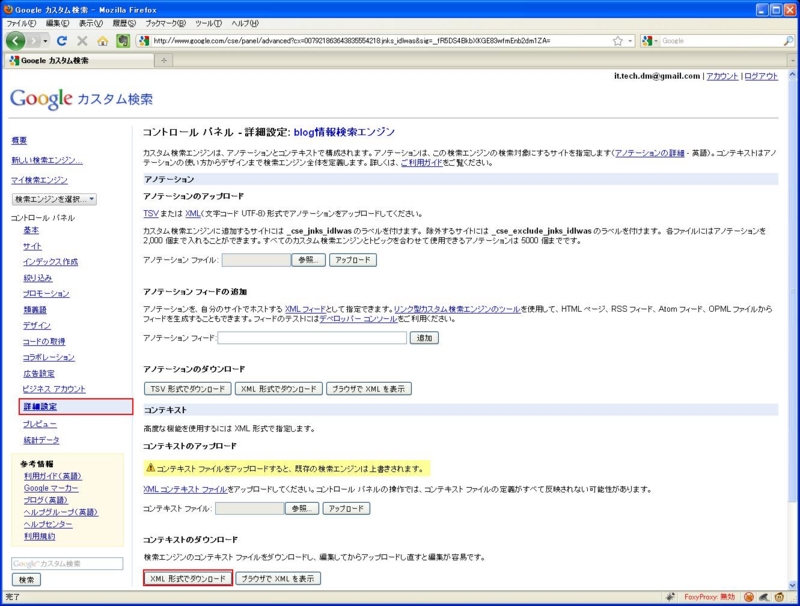800x606 pixels.
Task: Open the 編集 menu
Action: pyautogui.click(x=57, y=23)
